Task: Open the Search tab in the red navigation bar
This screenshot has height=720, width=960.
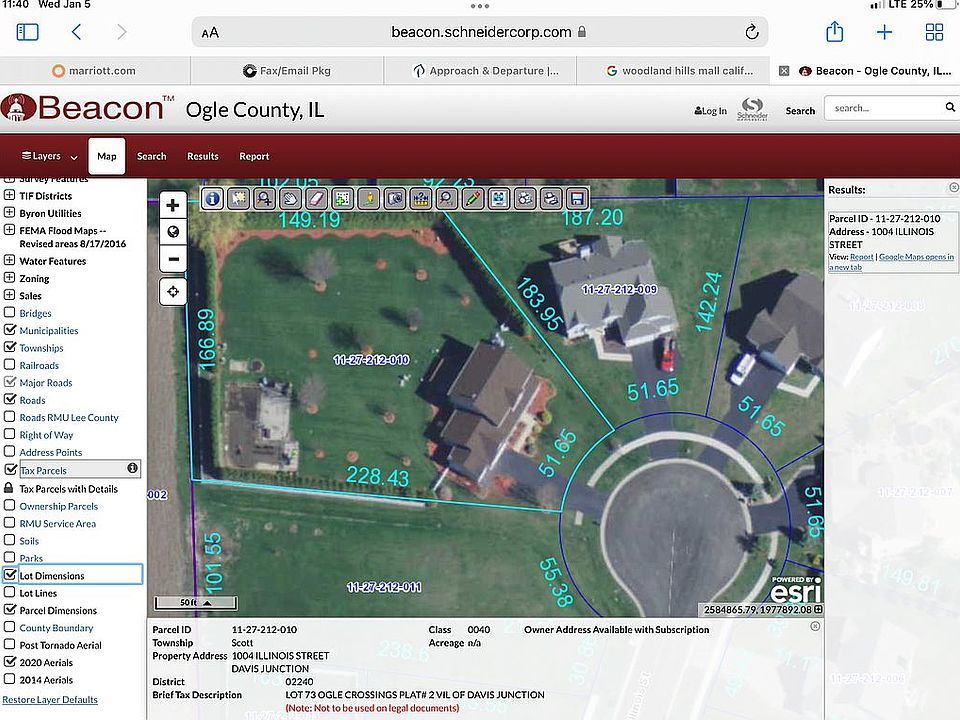Action: click(152, 156)
